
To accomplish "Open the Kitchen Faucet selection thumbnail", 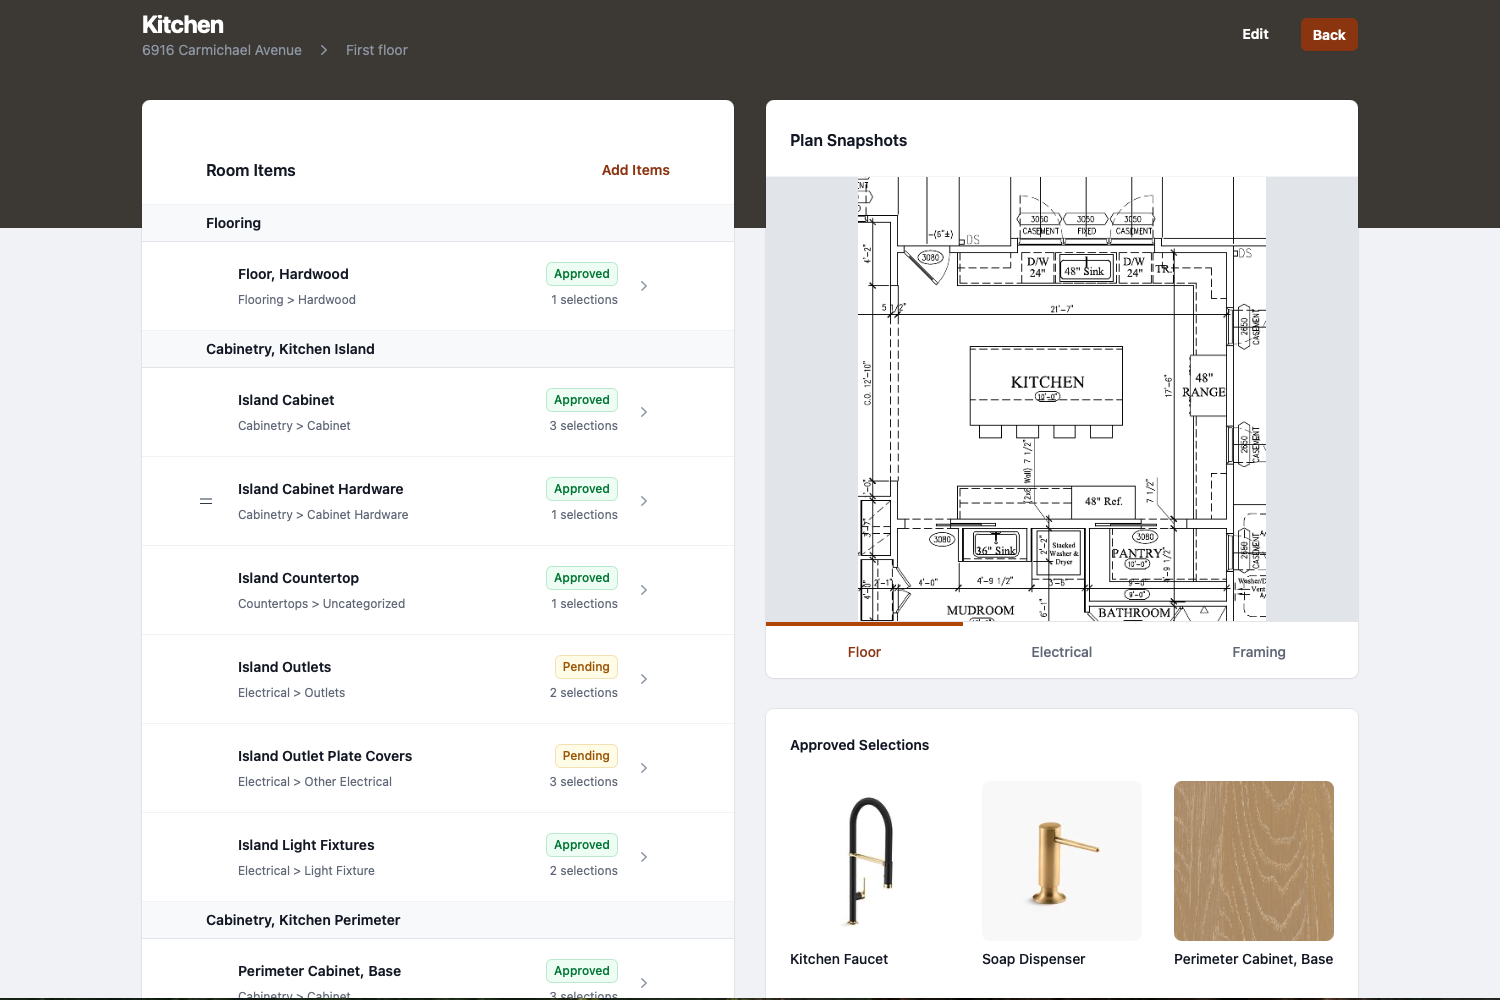I will pos(870,861).
